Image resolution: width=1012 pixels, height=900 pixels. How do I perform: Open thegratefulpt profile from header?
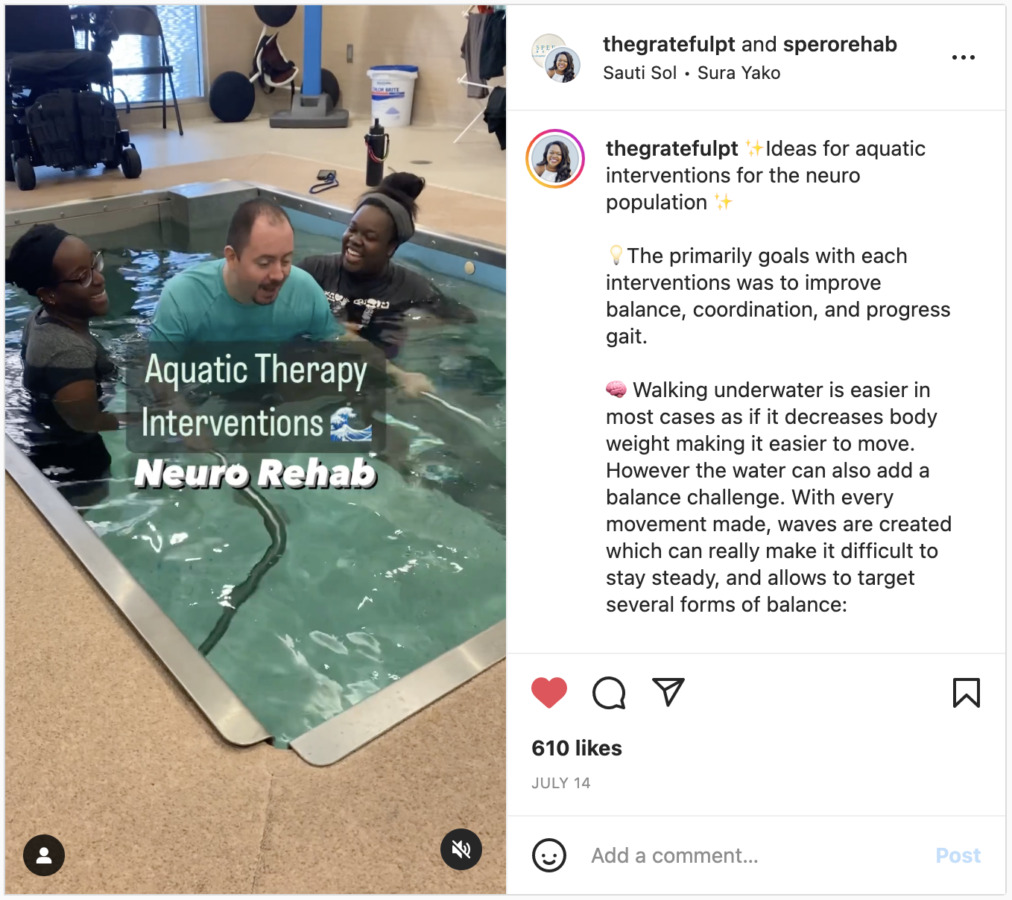click(669, 44)
